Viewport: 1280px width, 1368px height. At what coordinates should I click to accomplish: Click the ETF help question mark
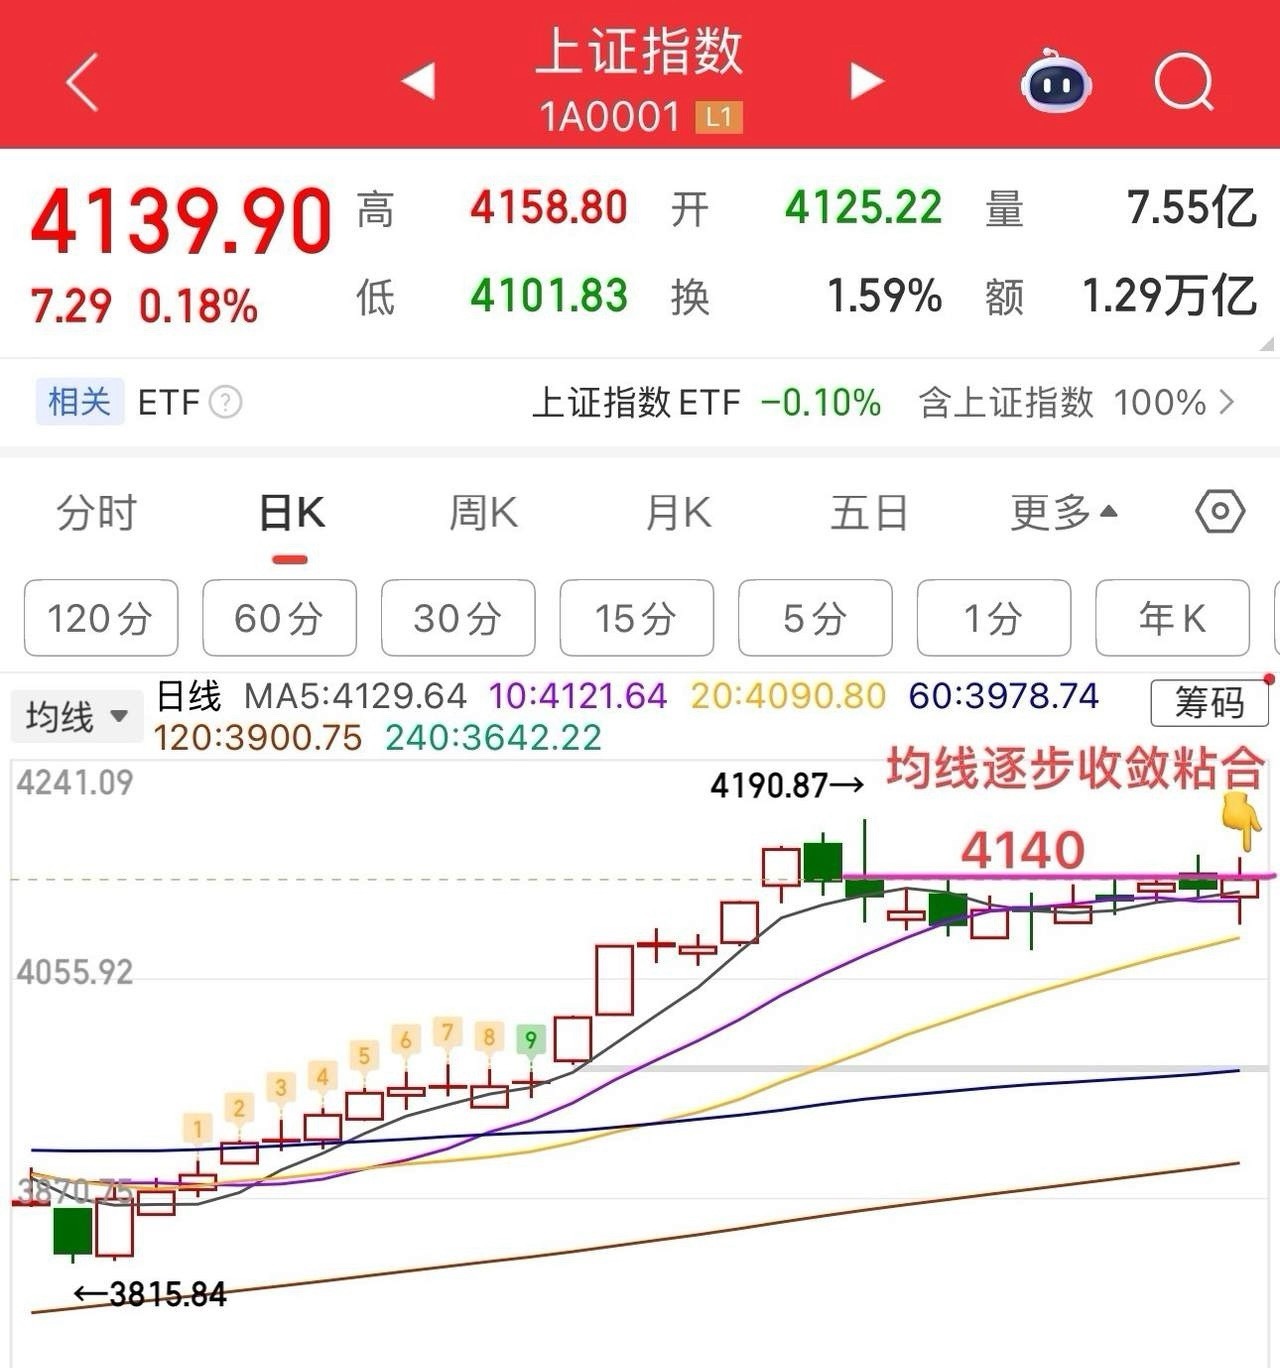click(226, 403)
